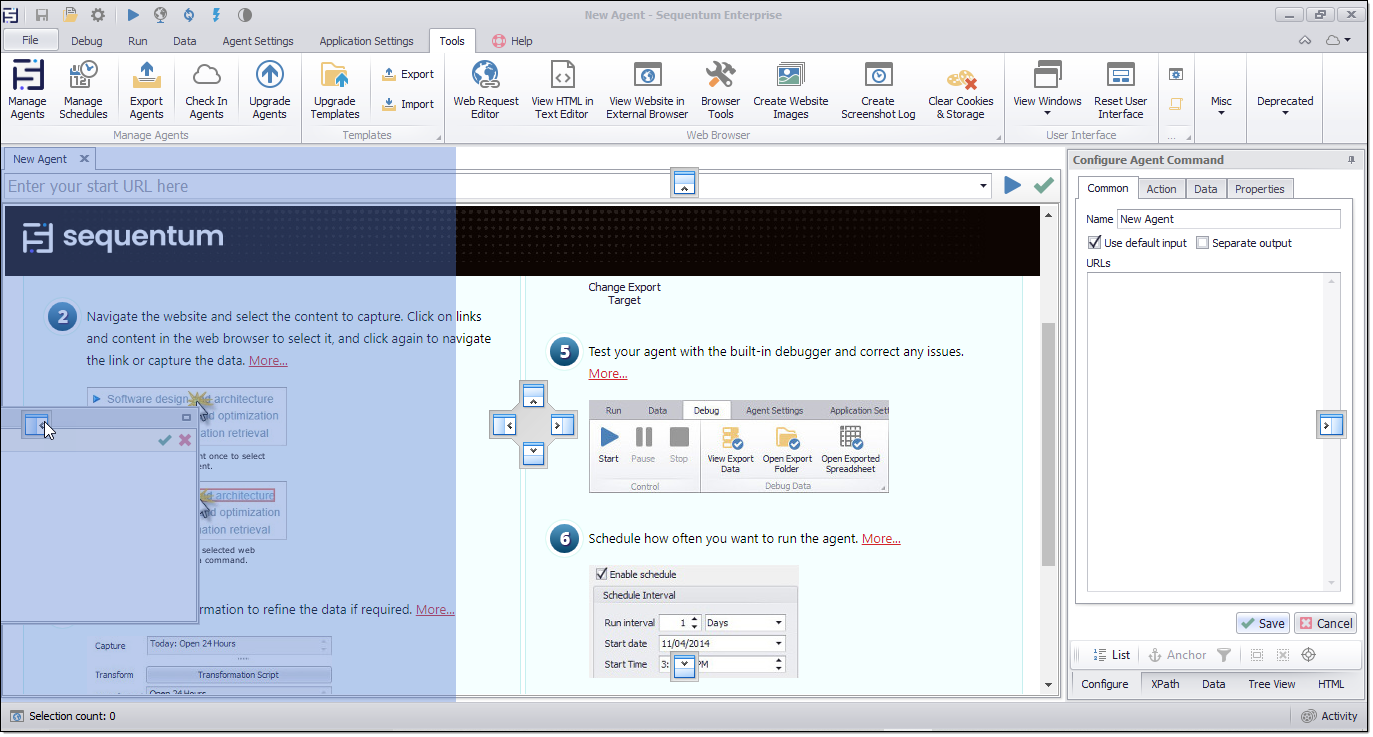
Task: Open the HTML bottom tab
Action: (1331, 684)
